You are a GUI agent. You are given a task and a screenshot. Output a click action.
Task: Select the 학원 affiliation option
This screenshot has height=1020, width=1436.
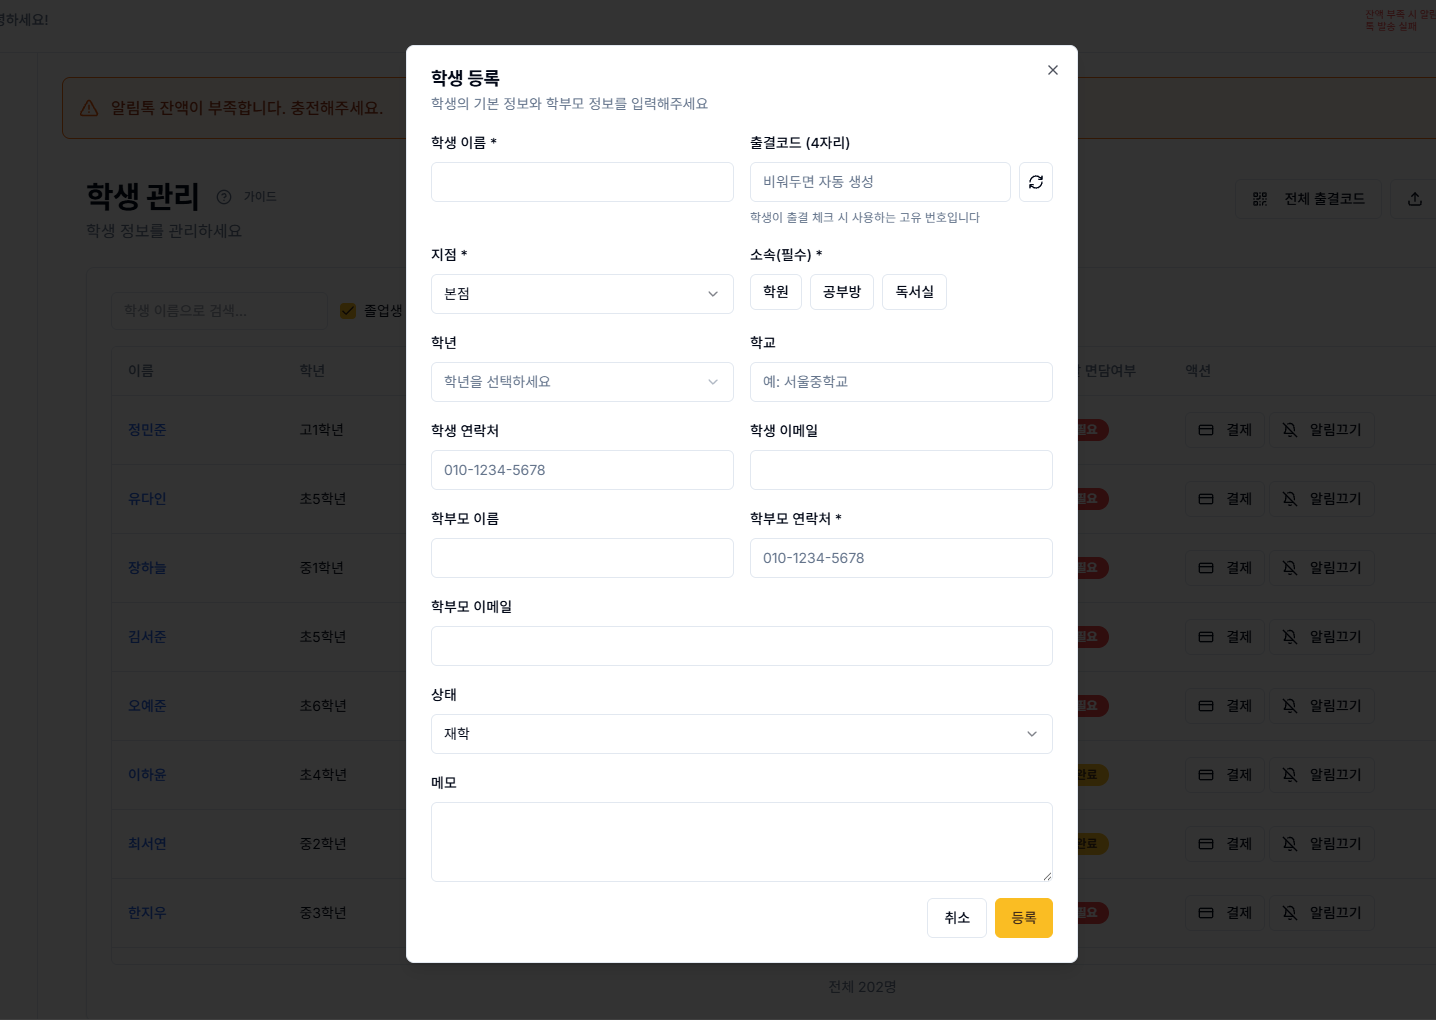775,292
